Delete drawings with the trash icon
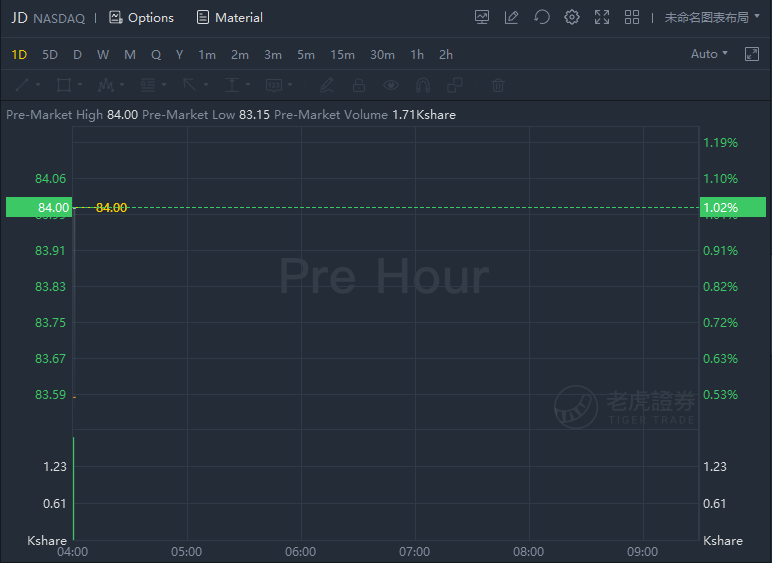Image resolution: width=772 pixels, height=563 pixels. coord(498,85)
